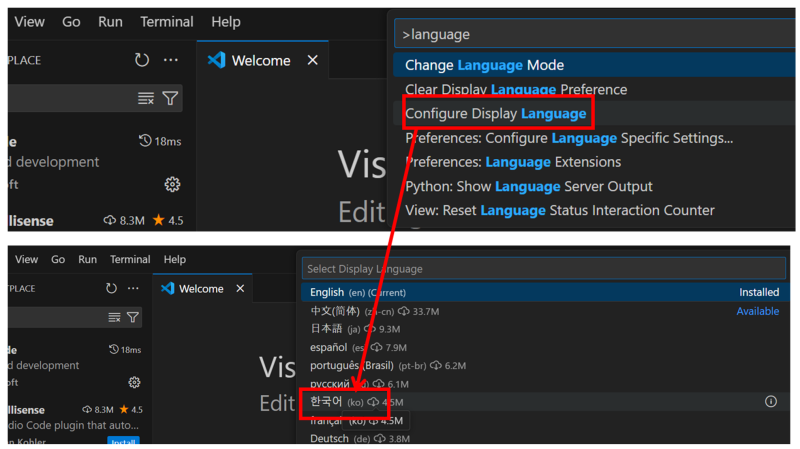Choose View: Reset Language Status Interaction Counter

tap(594, 210)
